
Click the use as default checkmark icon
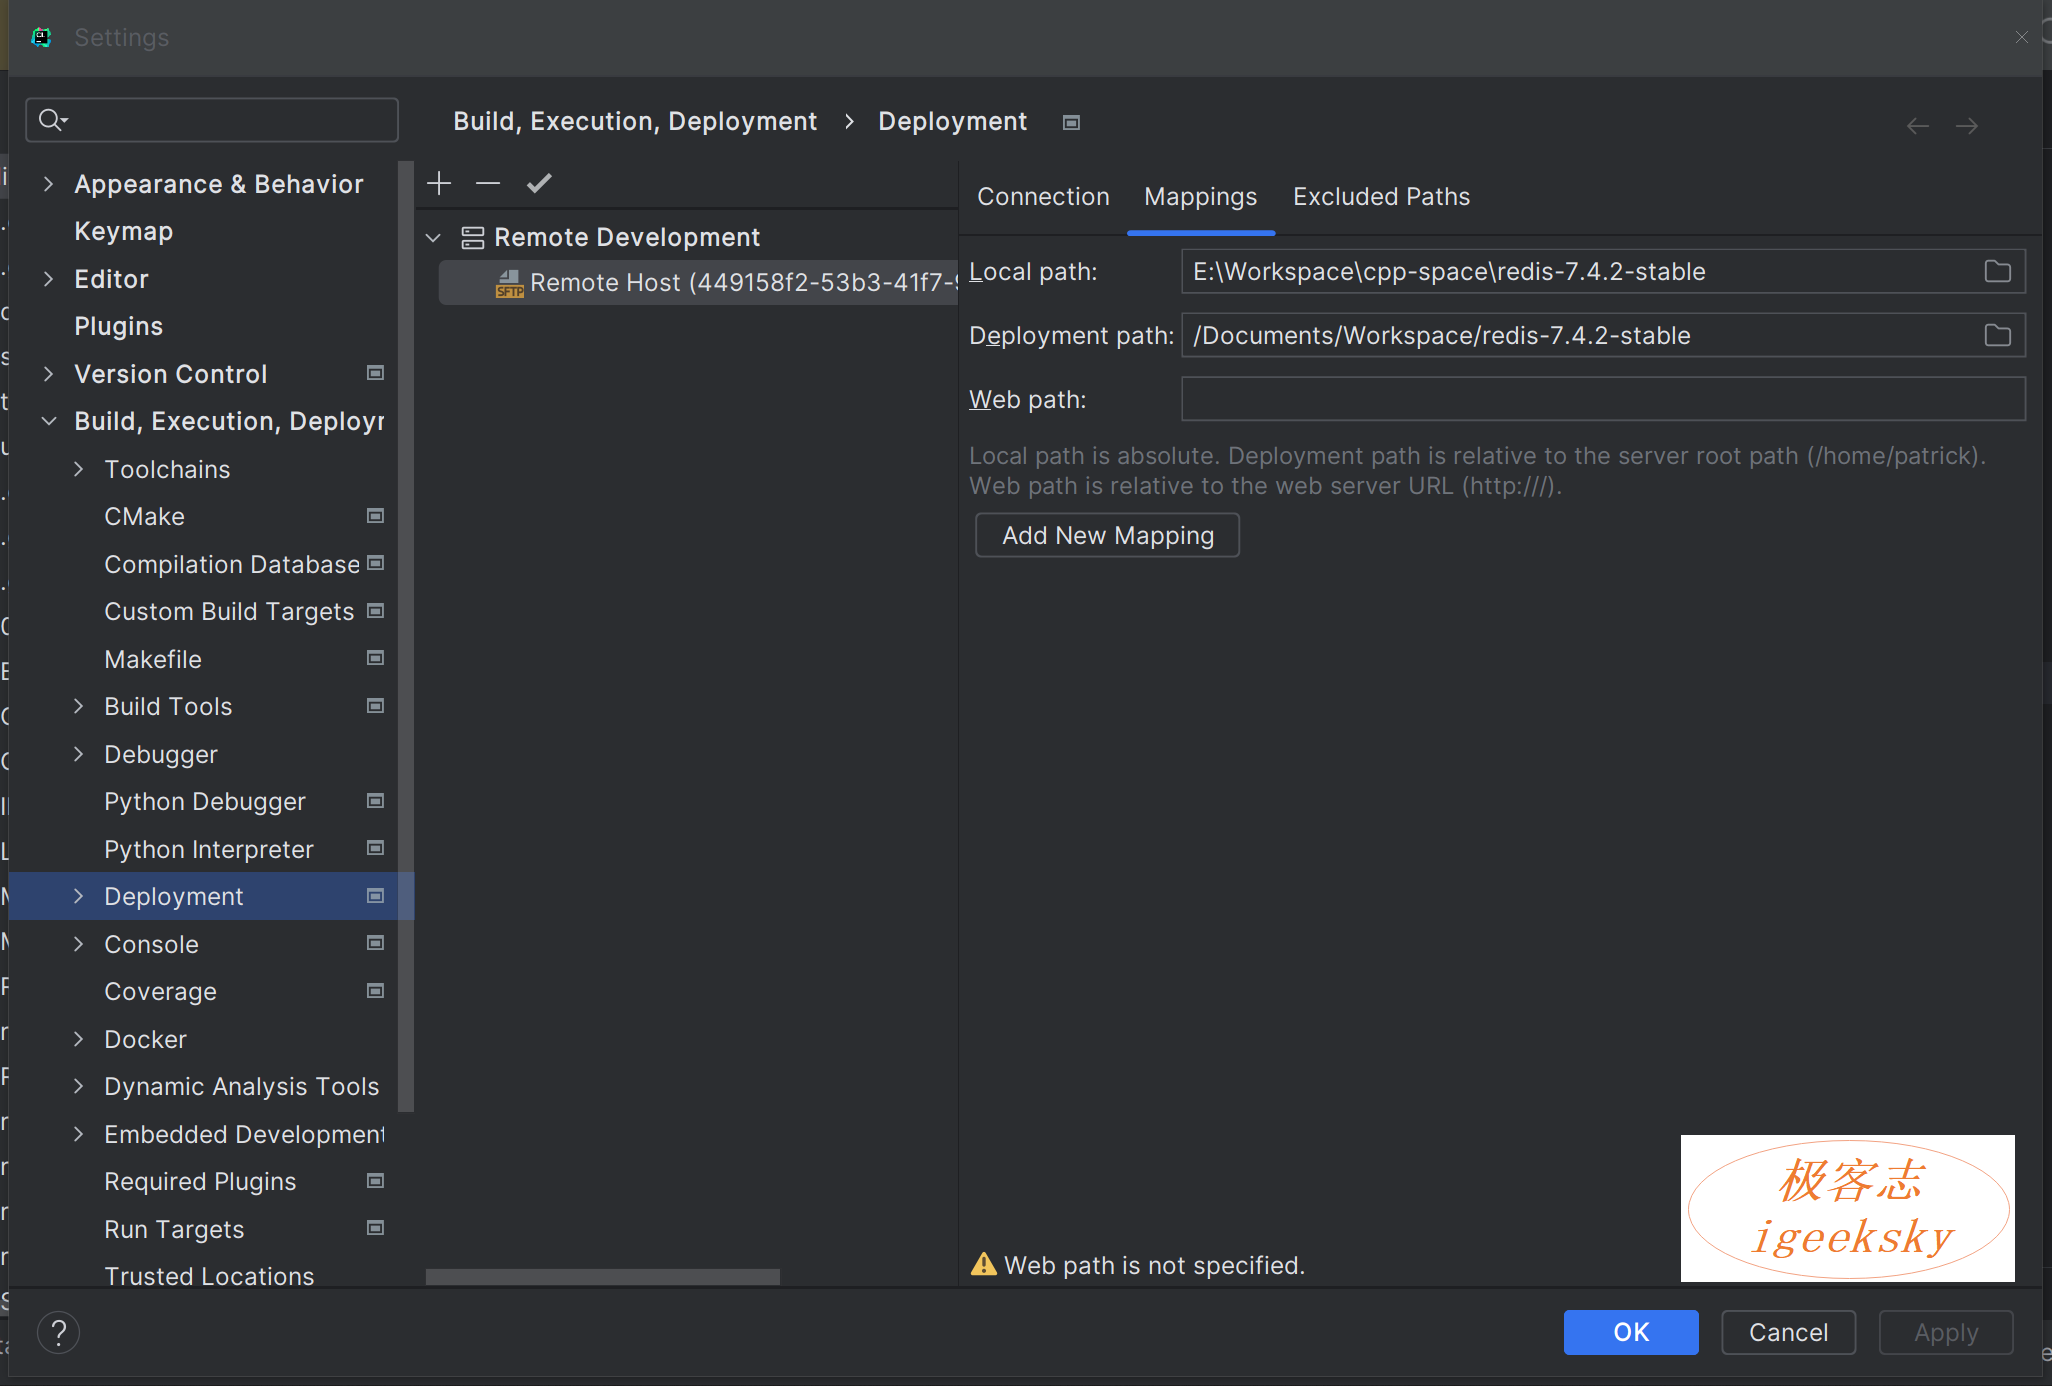pos(539,183)
